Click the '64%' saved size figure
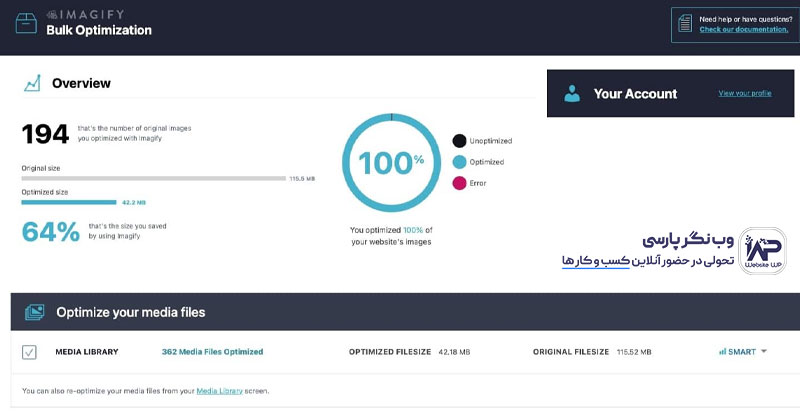Viewport: 800px width, 420px height. (x=51, y=232)
